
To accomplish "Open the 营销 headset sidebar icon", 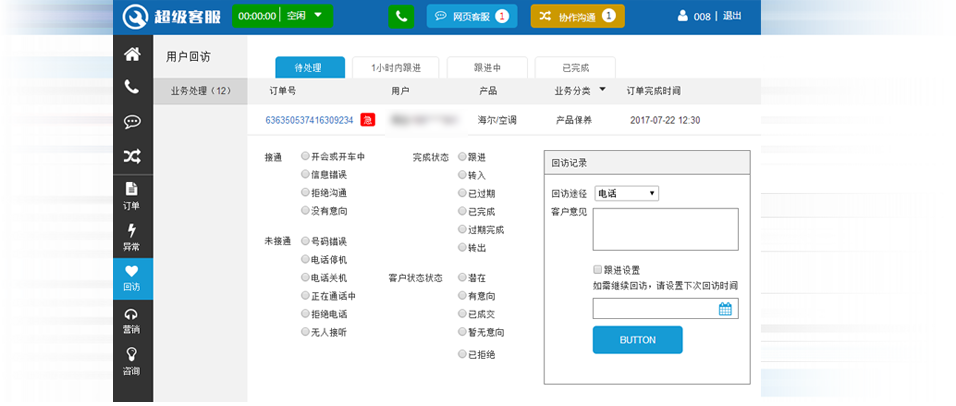I will [132, 320].
